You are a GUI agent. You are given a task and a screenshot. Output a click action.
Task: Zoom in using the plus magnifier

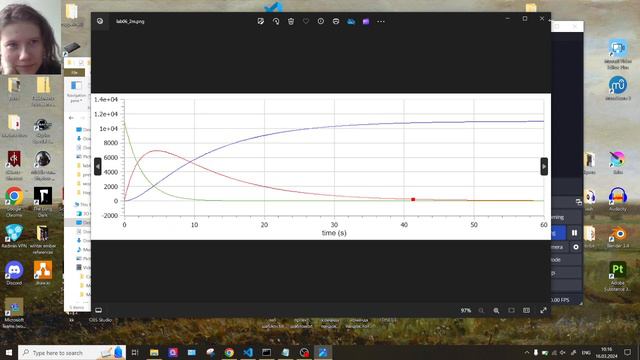click(x=496, y=311)
